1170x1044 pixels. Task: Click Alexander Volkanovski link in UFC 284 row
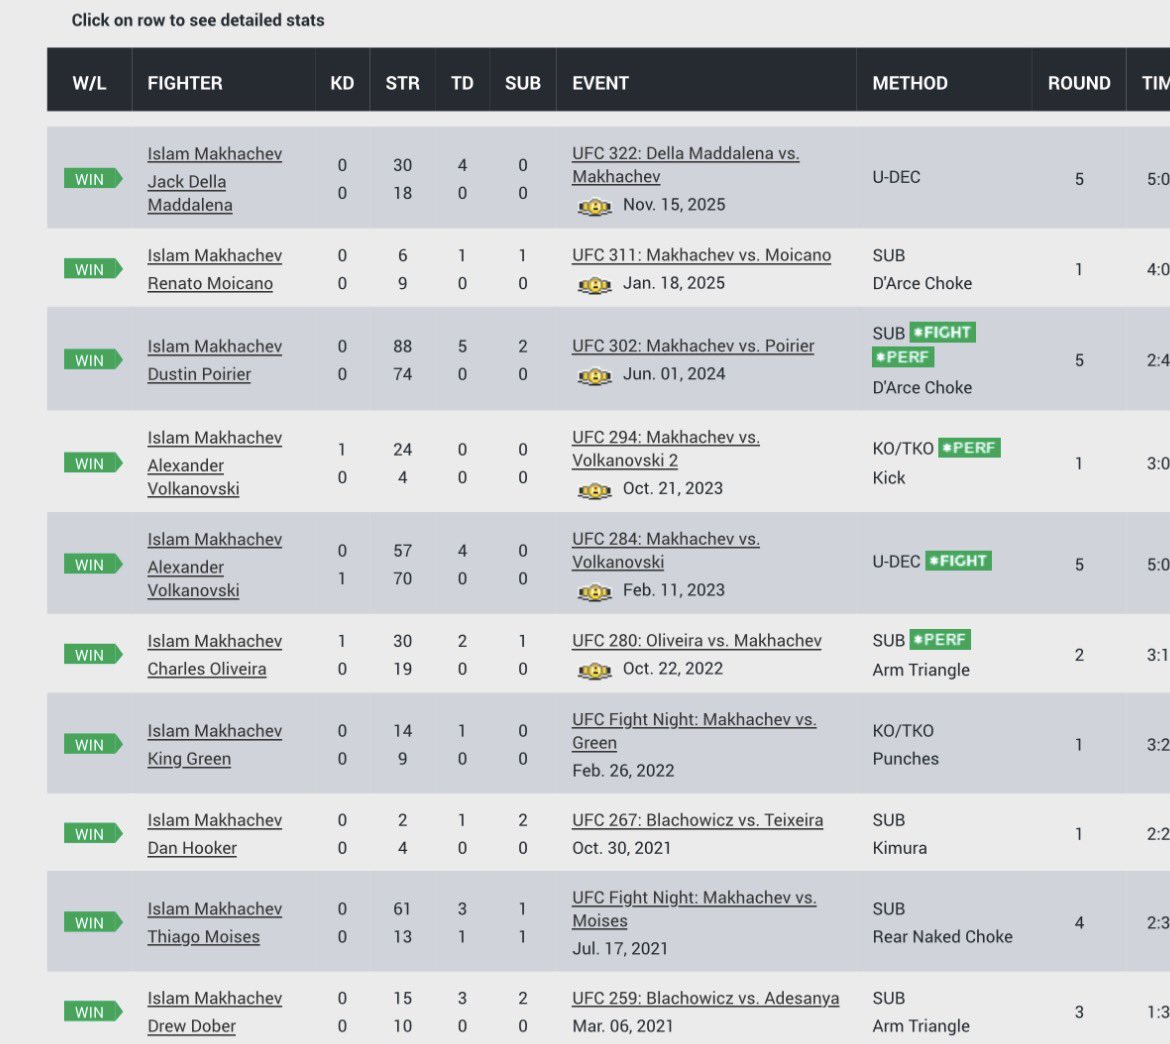pyautogui.click(x=193, y=578)
